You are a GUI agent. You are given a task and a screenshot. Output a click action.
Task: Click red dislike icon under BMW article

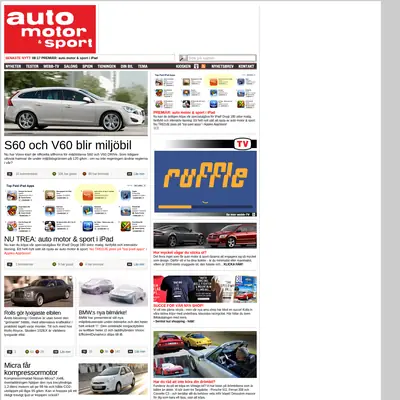point(112,352)
